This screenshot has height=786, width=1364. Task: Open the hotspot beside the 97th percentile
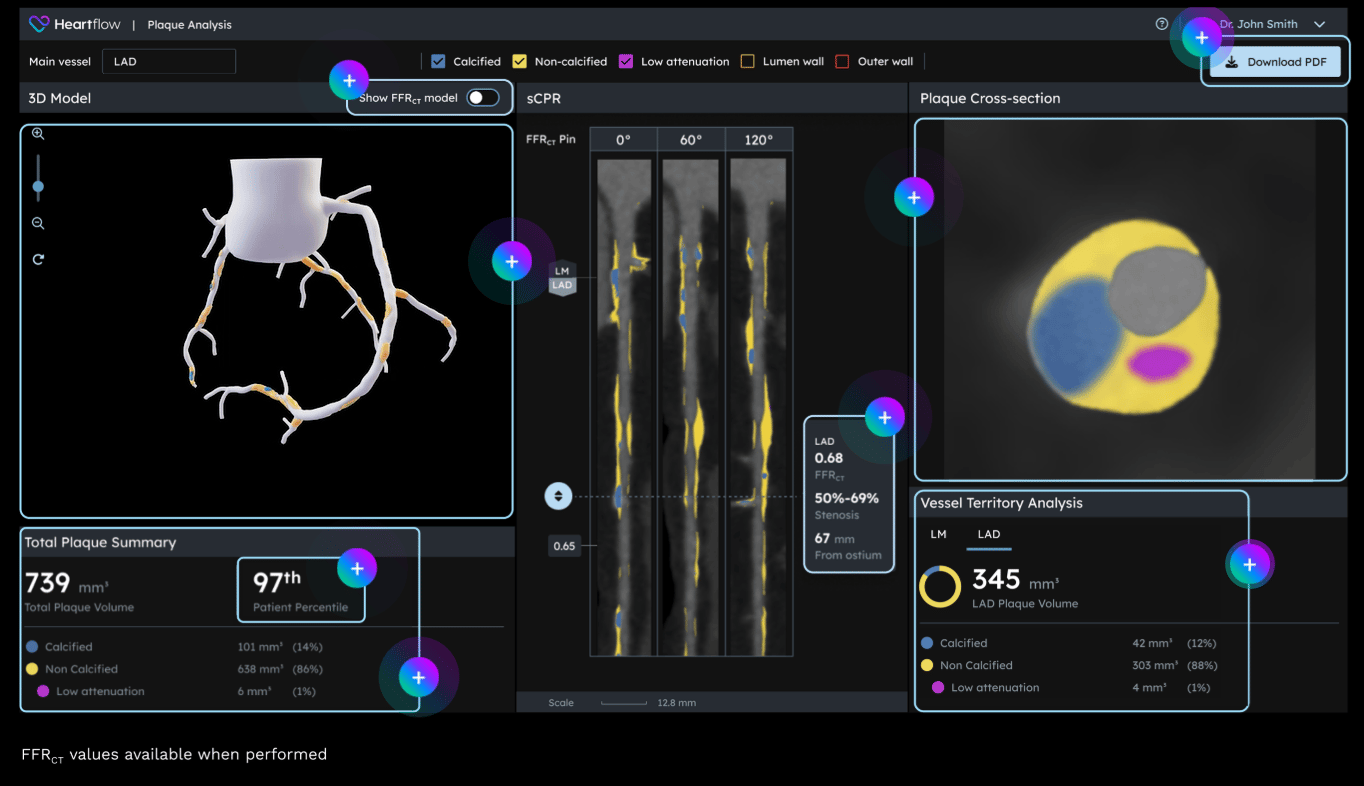pyautogui.click(x=357, y=568)
